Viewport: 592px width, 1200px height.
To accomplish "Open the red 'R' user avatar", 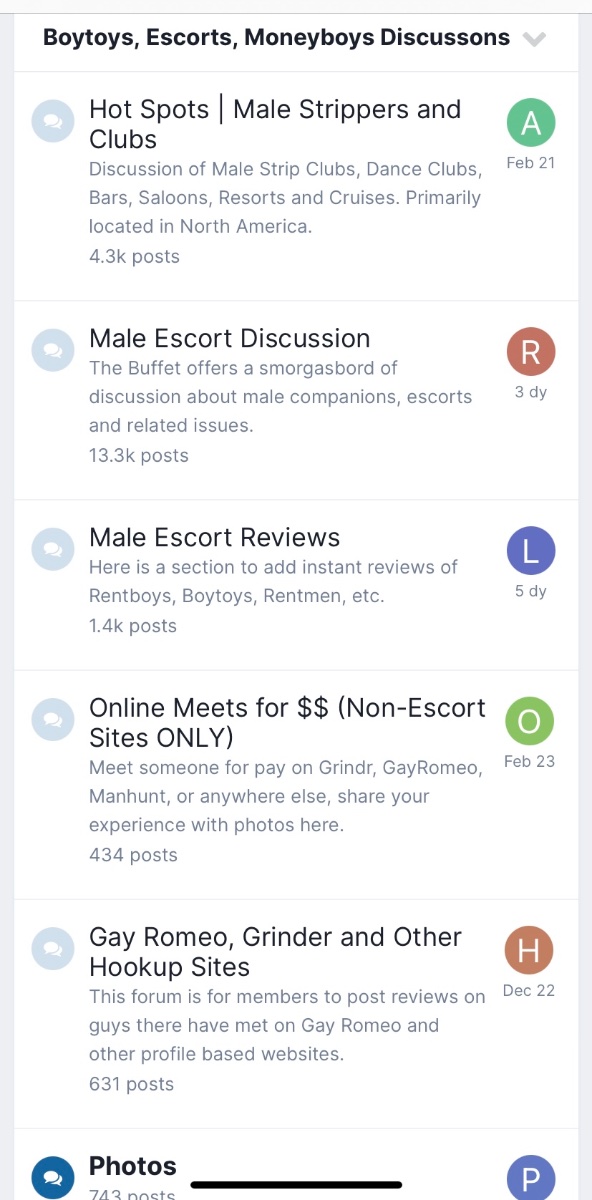I will [x=531, y=352].
